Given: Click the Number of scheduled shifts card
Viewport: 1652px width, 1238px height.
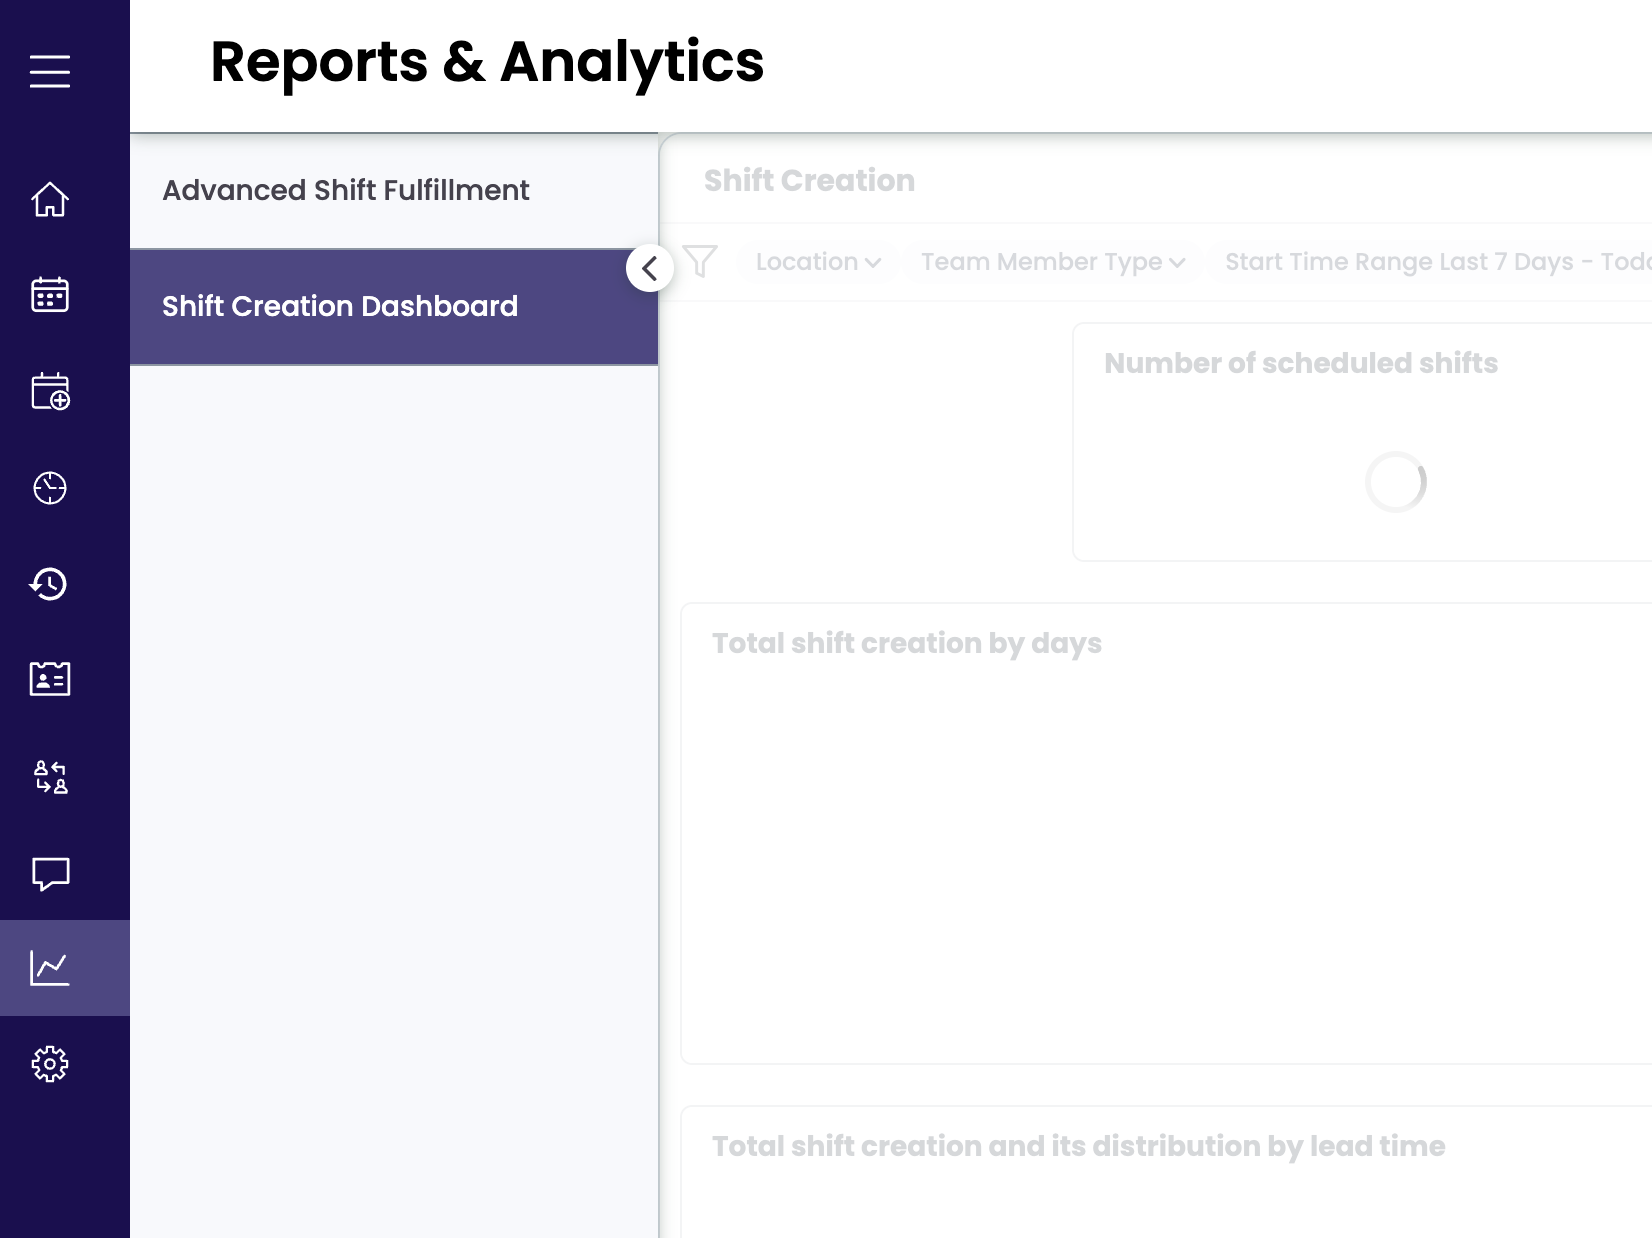Looking at the screenshot, I should (1360, 442).
